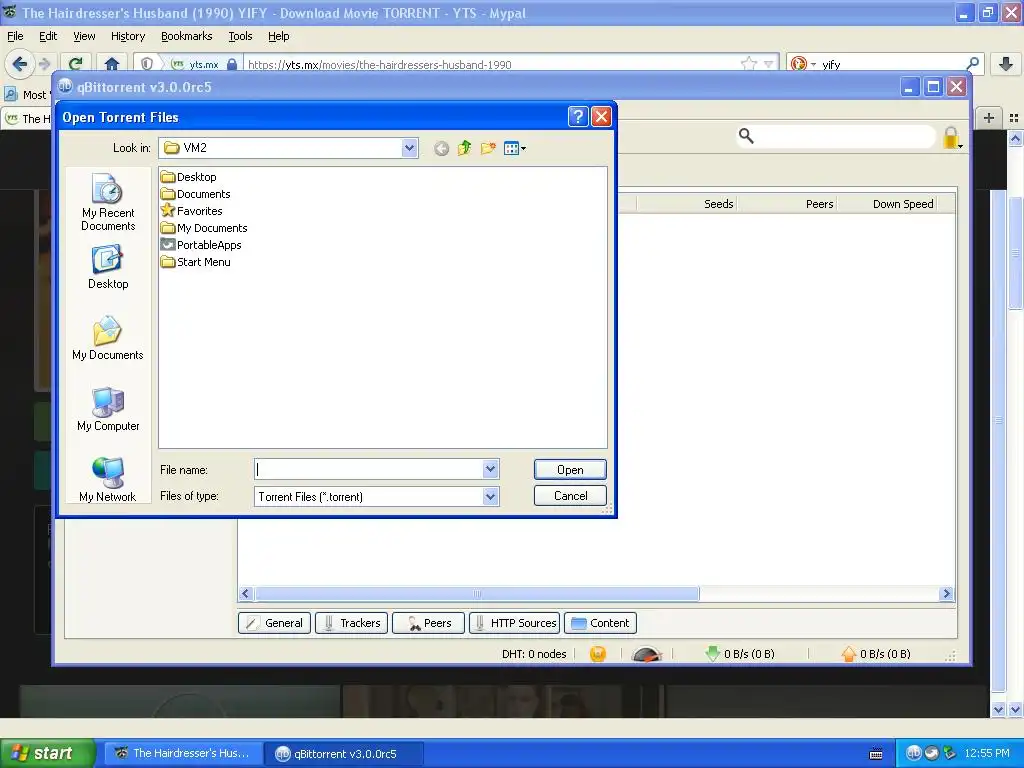Open My Network in places sidebar
This screenshot has width=1024, height=768.
[108, 480]
